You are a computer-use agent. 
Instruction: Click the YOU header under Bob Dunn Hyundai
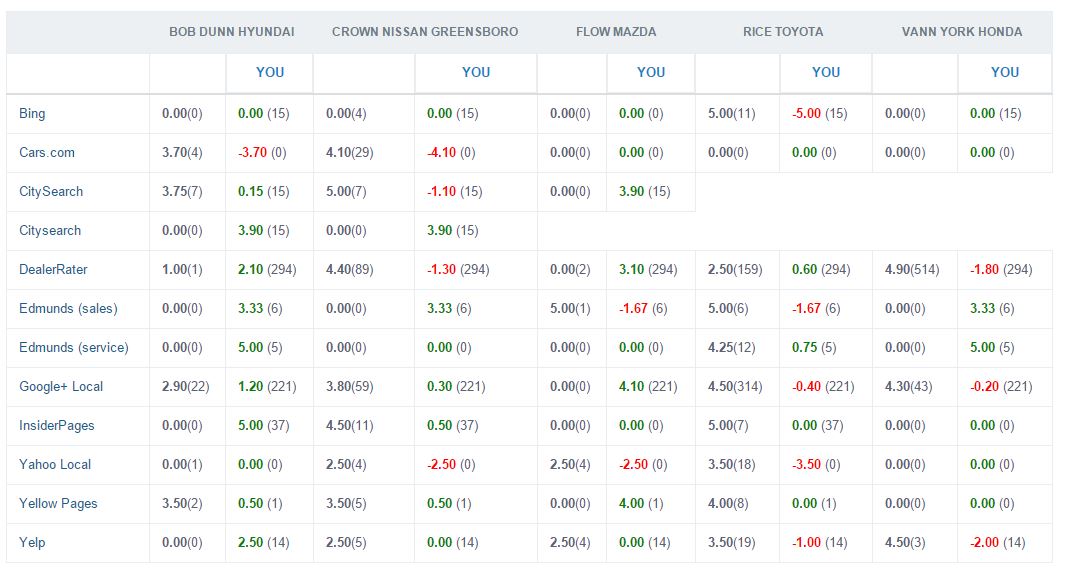[x=270, y=72]
